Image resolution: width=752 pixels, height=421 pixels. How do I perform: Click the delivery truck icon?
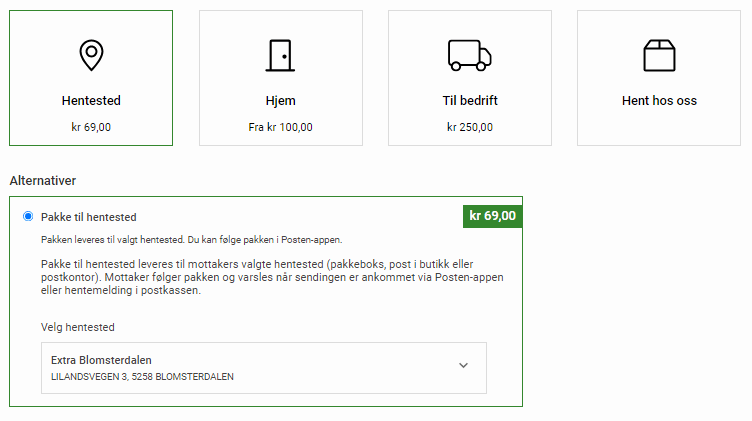click(469, 55)
